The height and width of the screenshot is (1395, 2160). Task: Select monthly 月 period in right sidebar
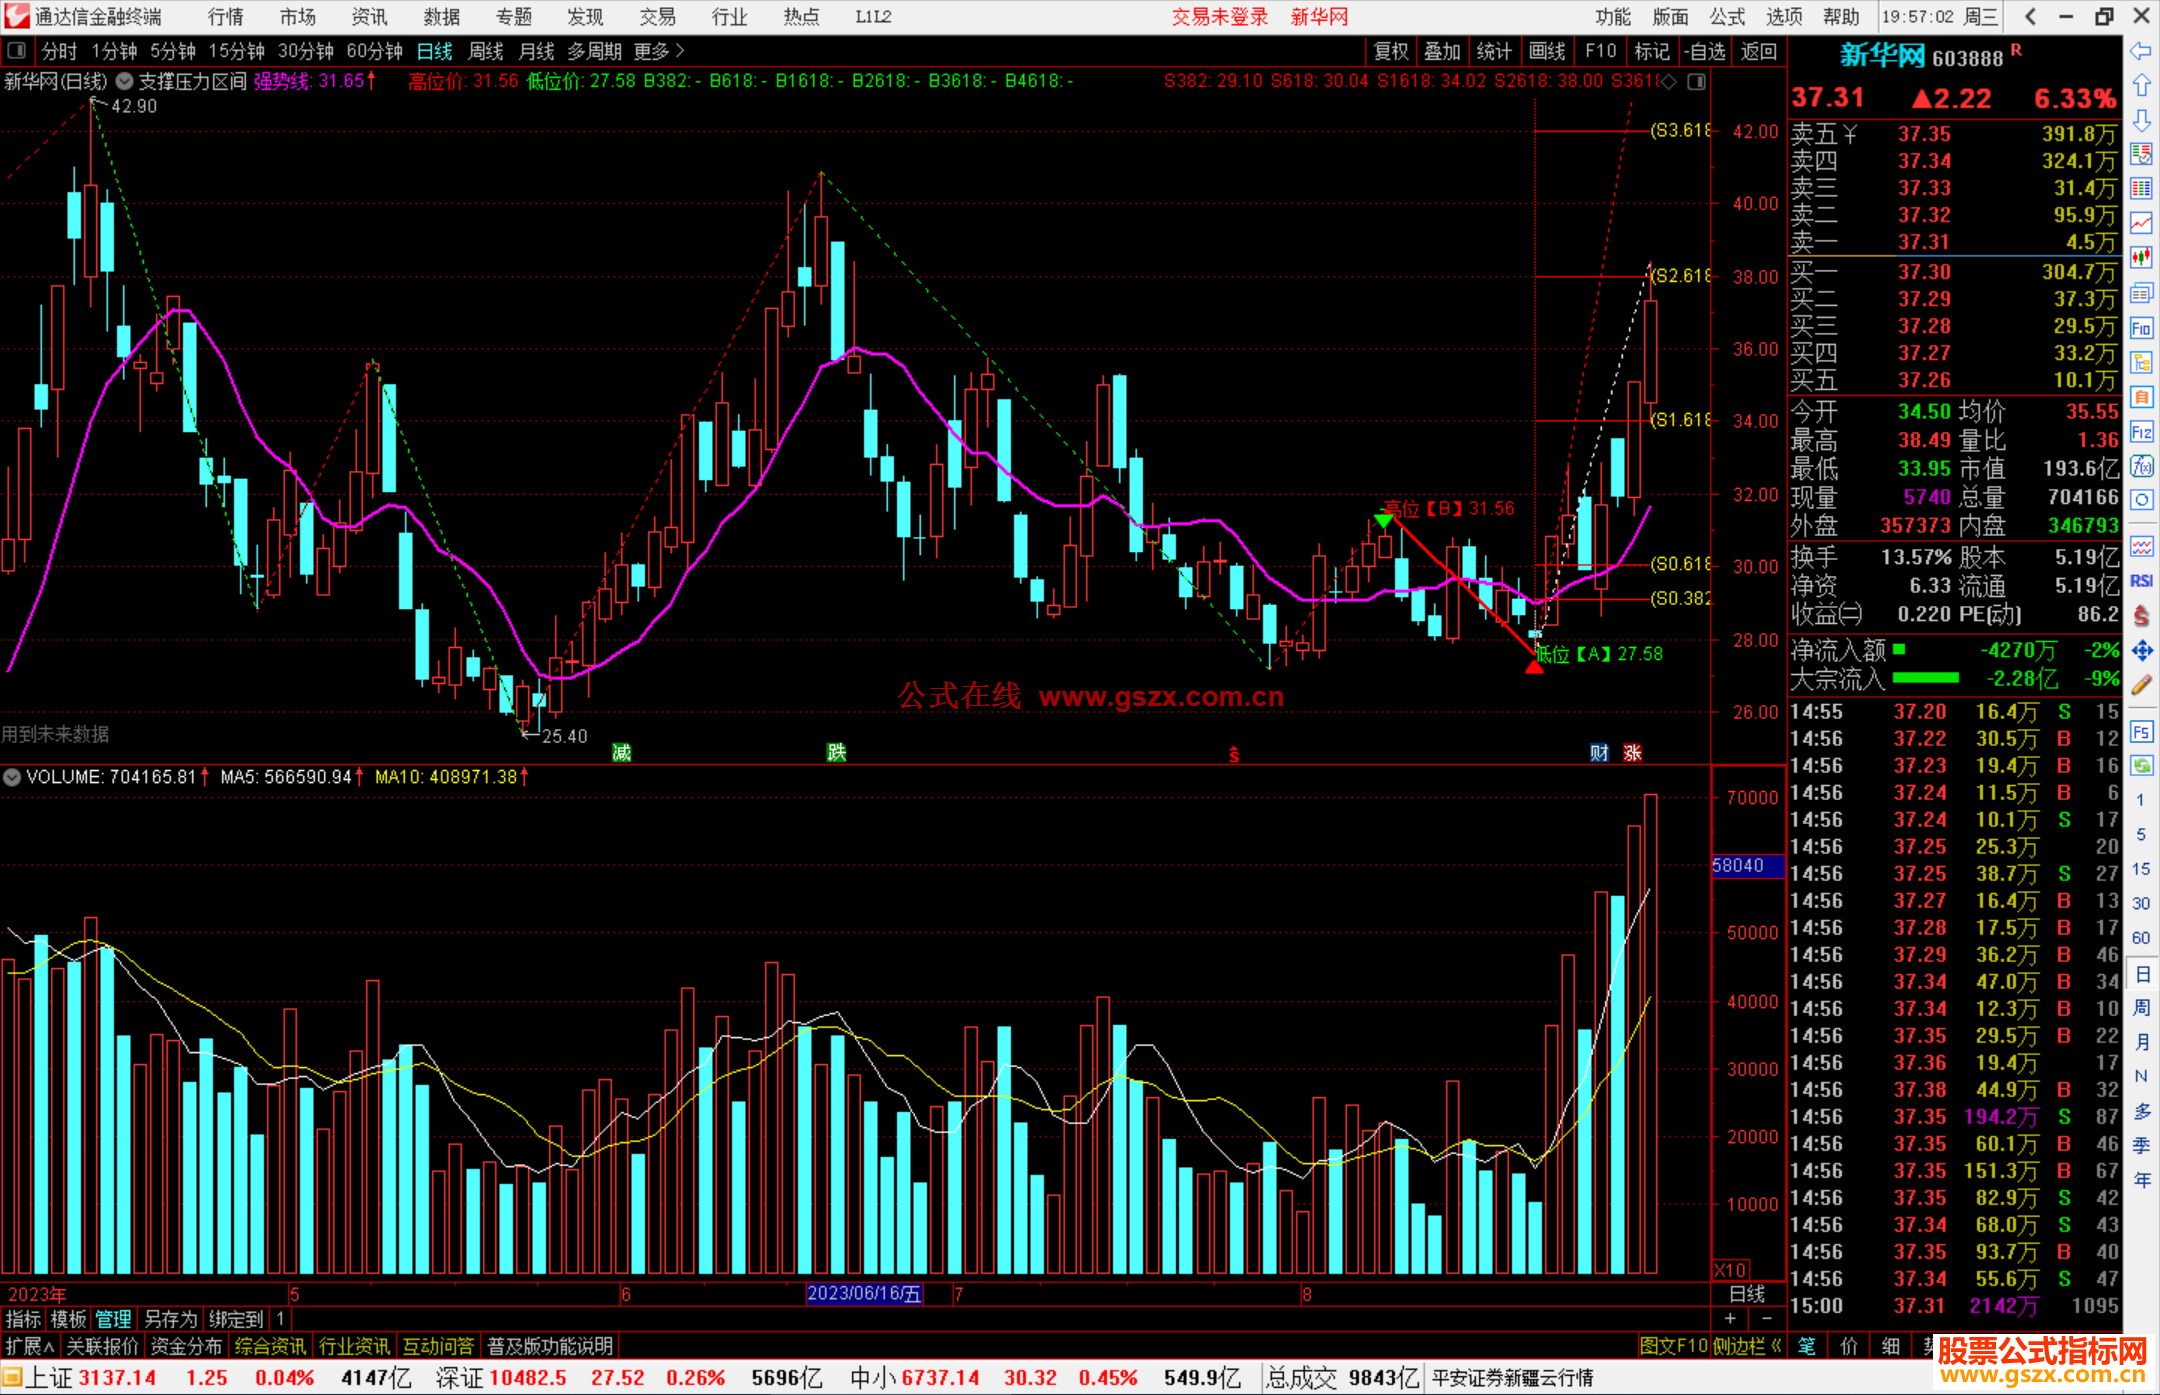[2141, 1042]
